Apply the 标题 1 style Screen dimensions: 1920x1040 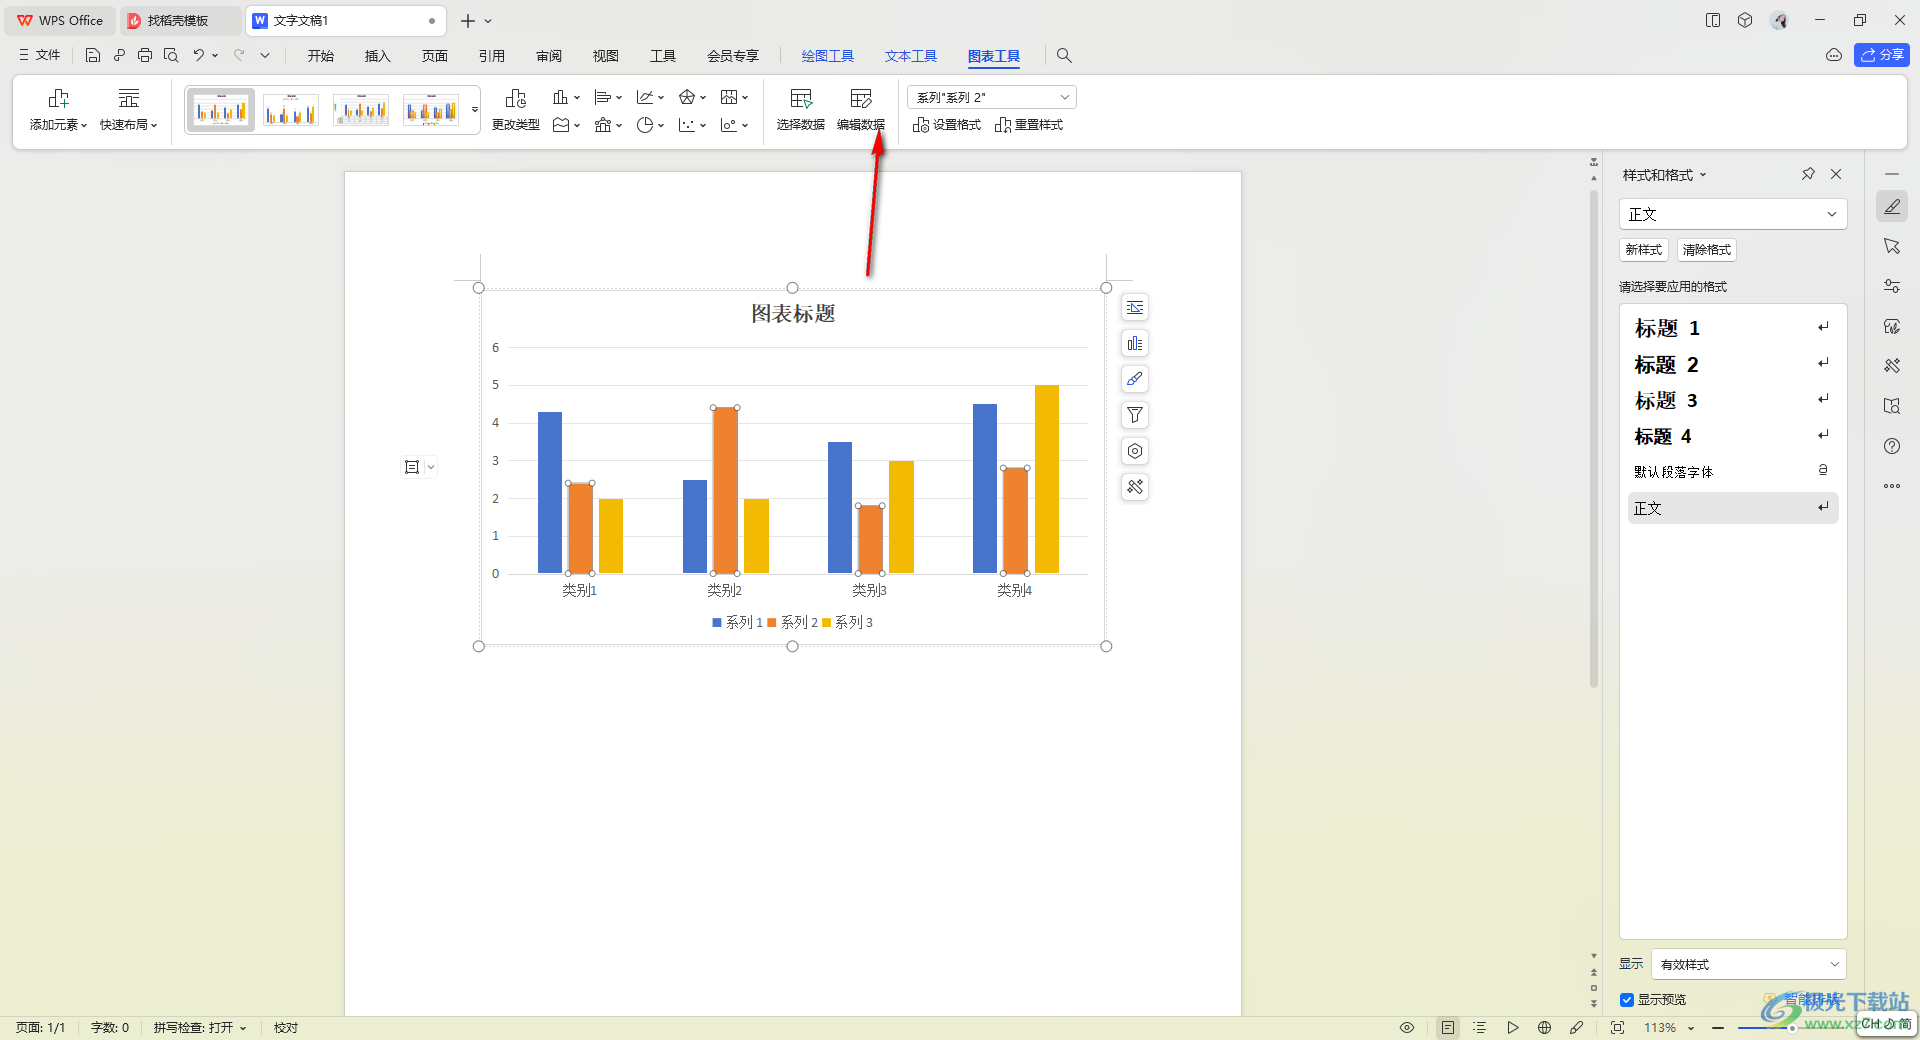pos(1733,328)
